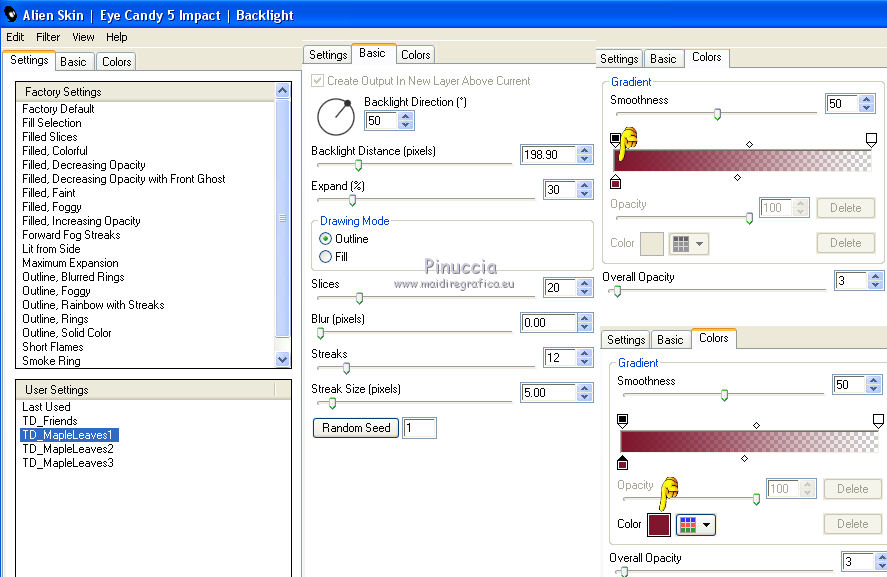The height and width of the screenshot is (577, 887).
Task: Click upper Overall Opacity stepper arrows
Action: click(x=876, y=281)
